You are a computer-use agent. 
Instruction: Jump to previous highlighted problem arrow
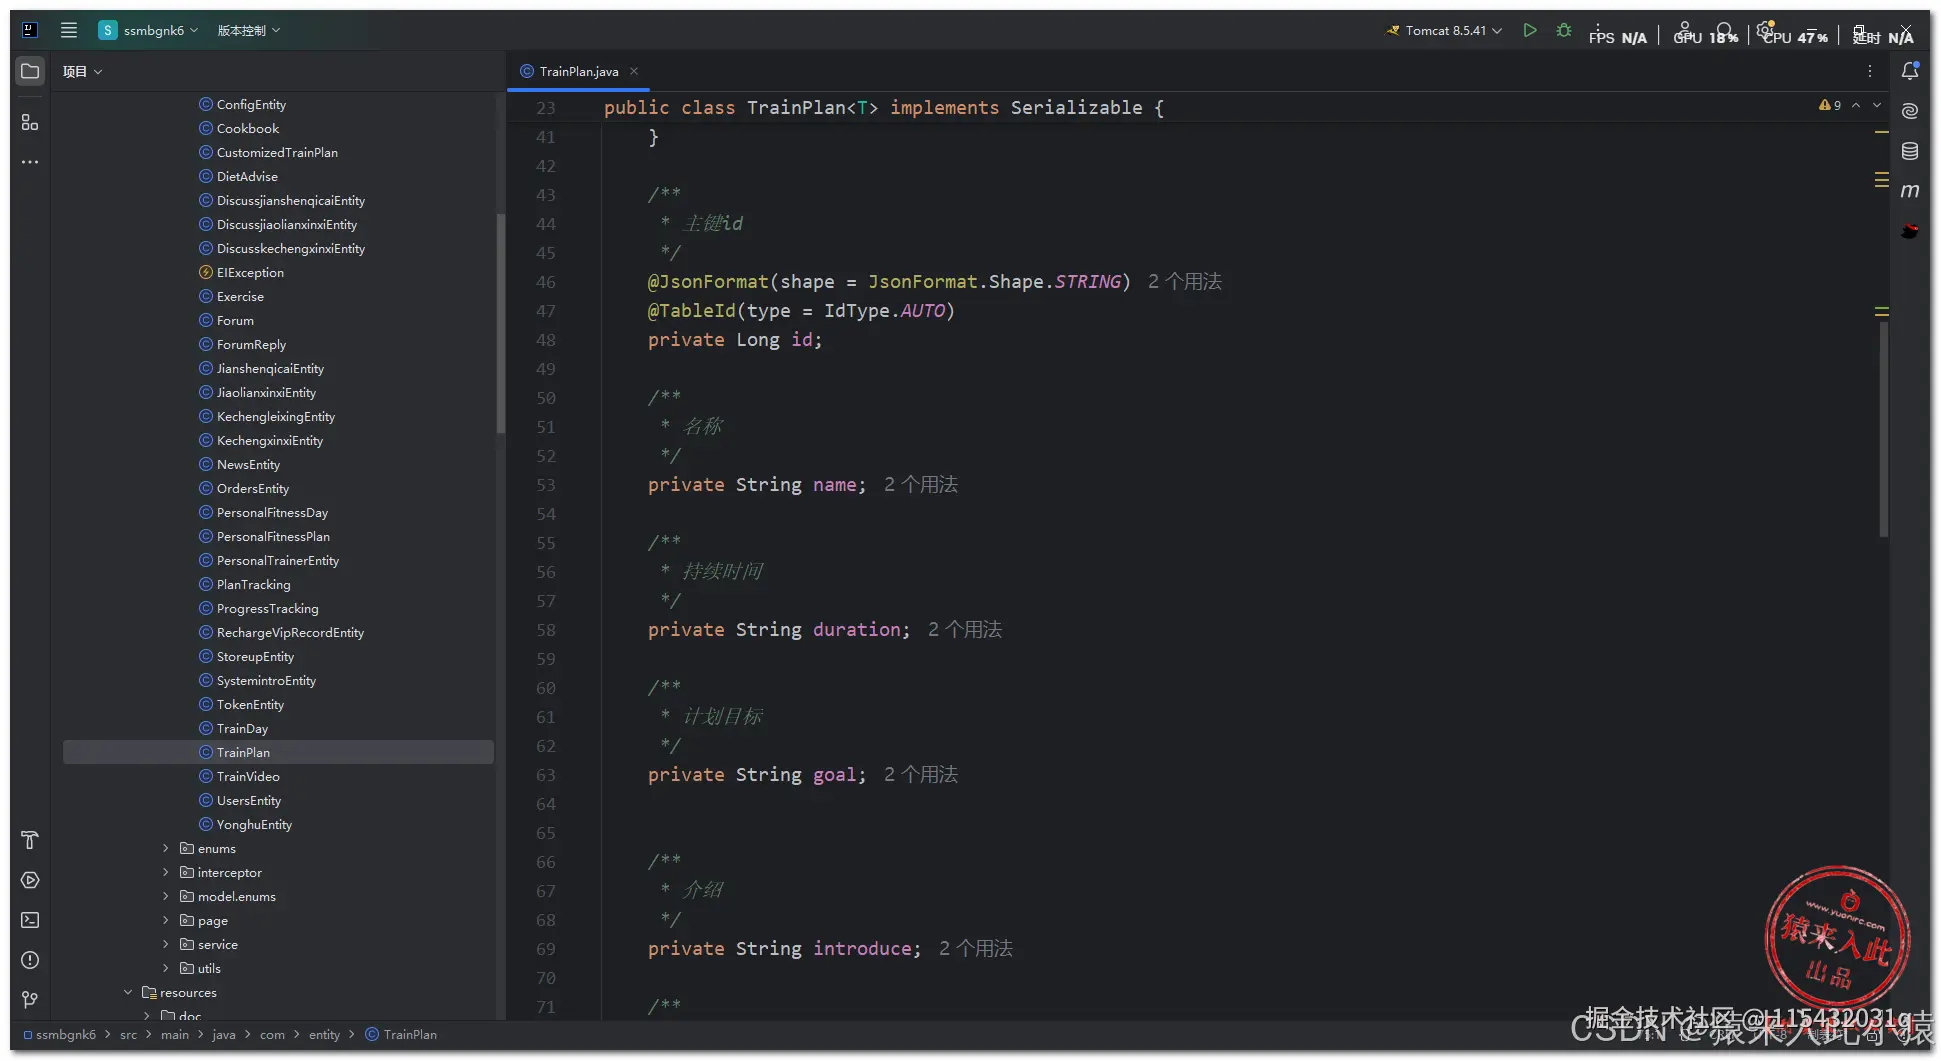1856,105
